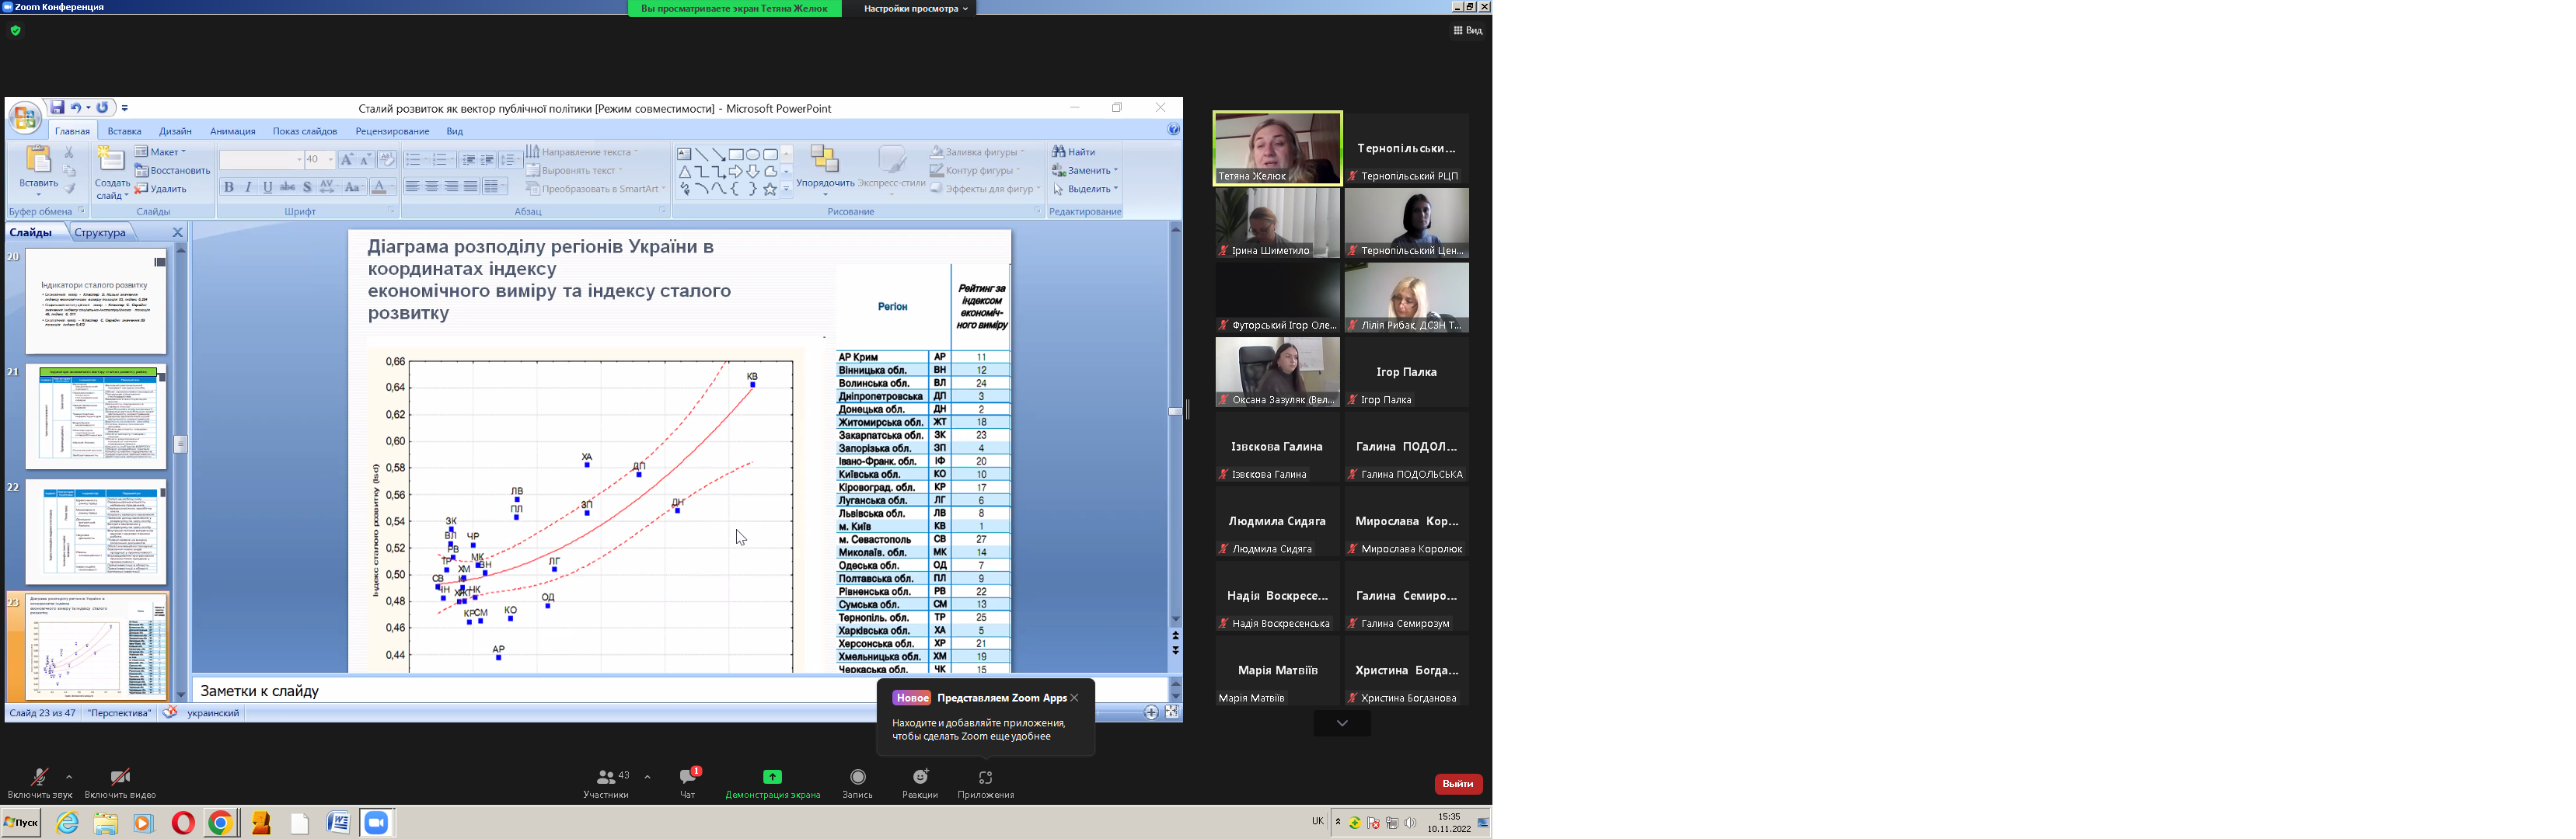
Task: Turn on camera via Включить видео
Action: 120,777
